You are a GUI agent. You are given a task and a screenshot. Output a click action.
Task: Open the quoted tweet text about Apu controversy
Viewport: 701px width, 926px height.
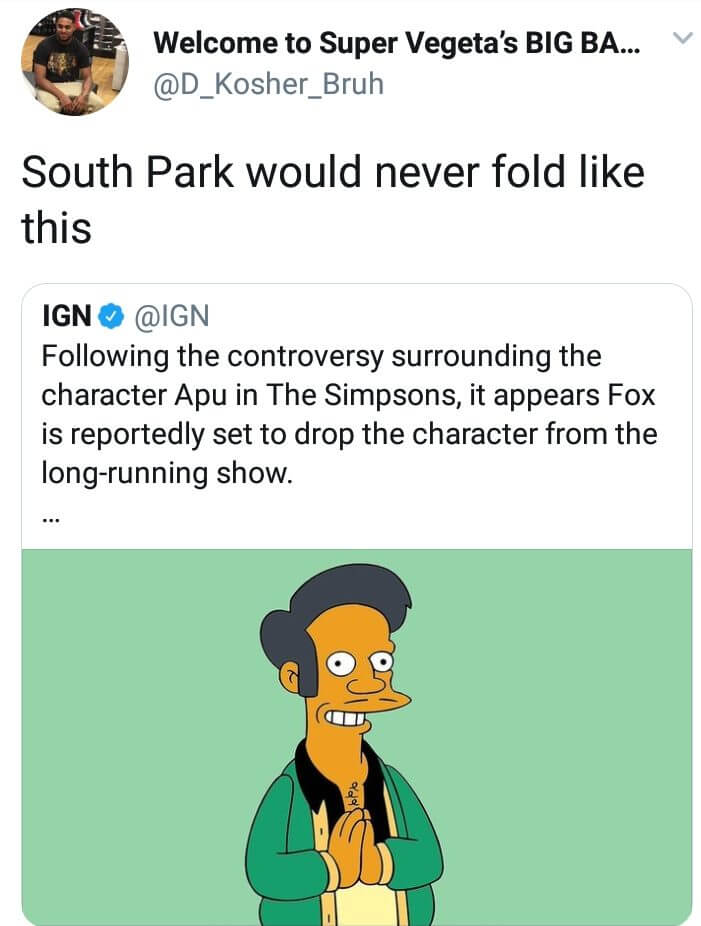coord(348,412)
